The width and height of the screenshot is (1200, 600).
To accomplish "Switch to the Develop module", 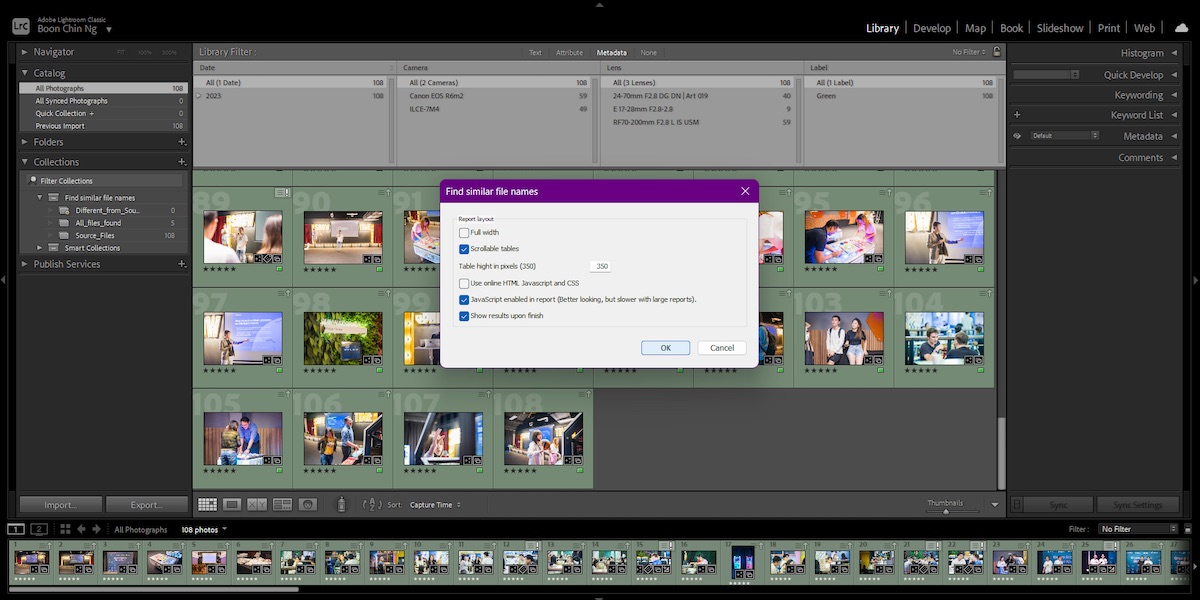I will point(931,28).
